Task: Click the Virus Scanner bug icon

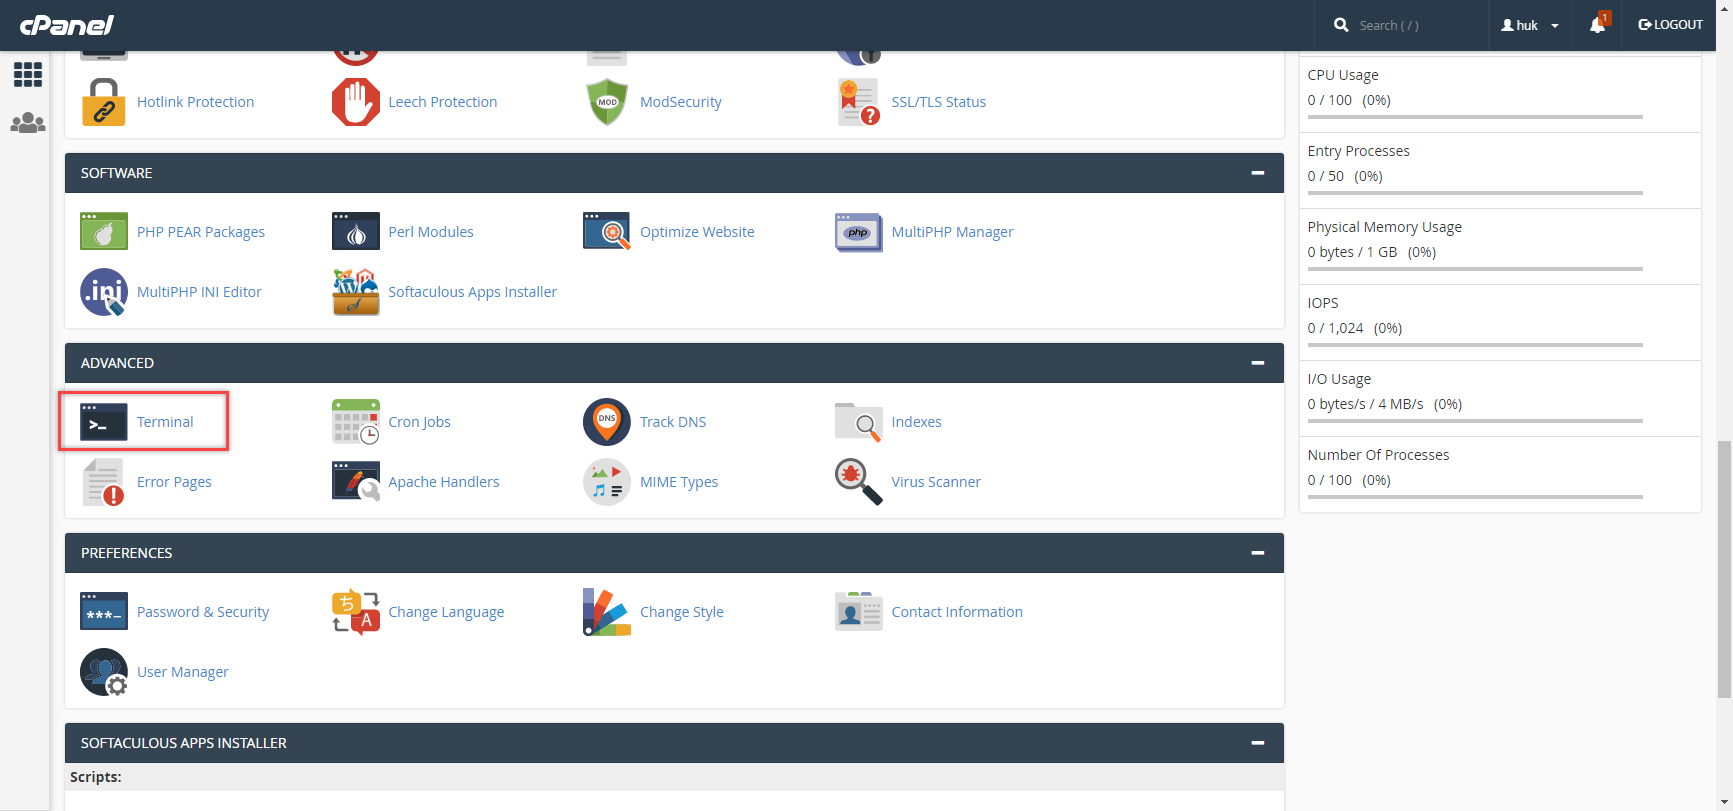Action: [x=859, y=482]
